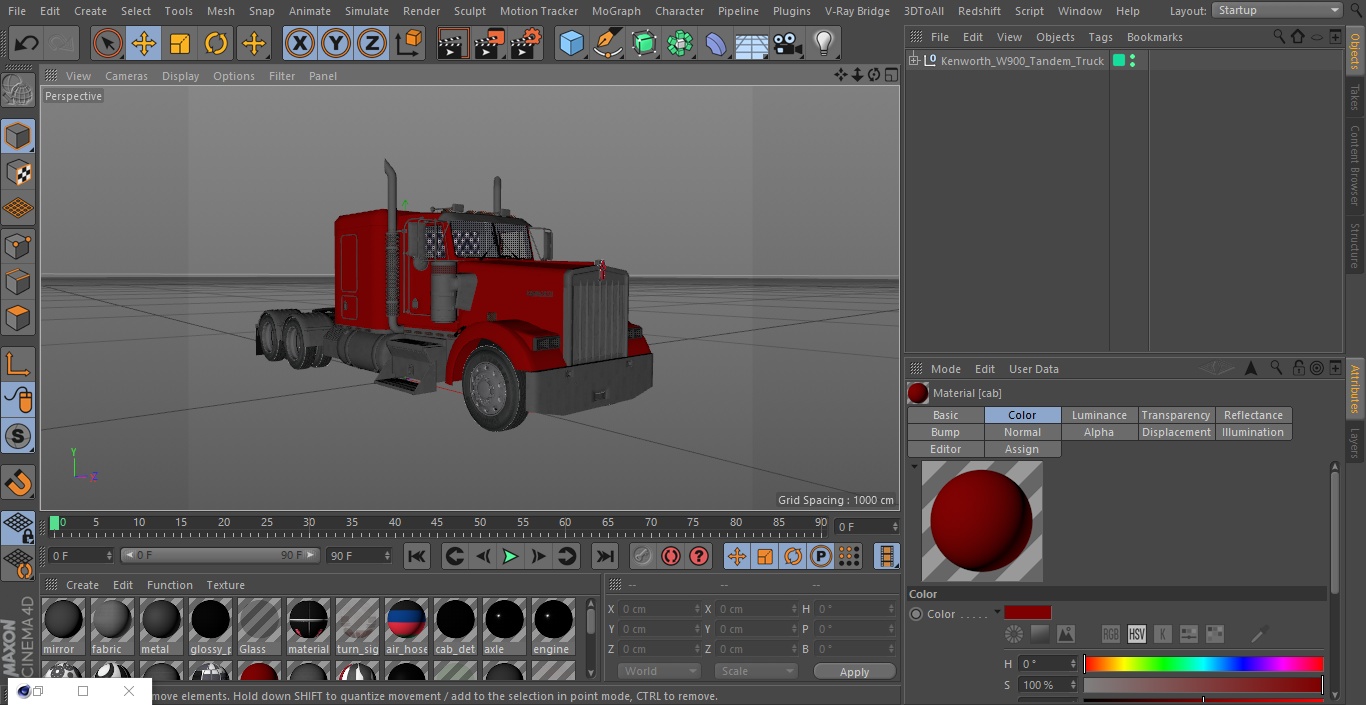Click frame 45 on timeline ruler
Image resolution: width=1366 pixels, height=705 pixels.
click(437, 523)
